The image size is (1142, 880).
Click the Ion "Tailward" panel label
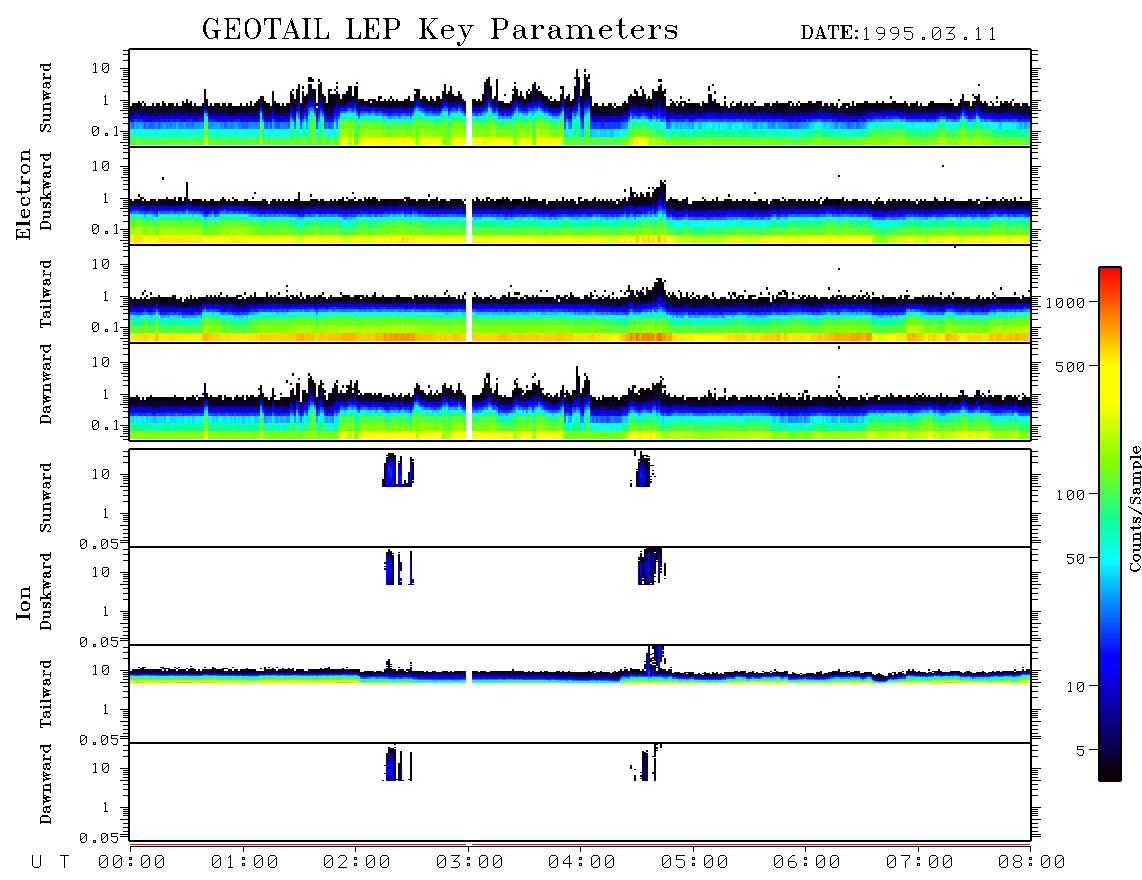click(46, 694)
